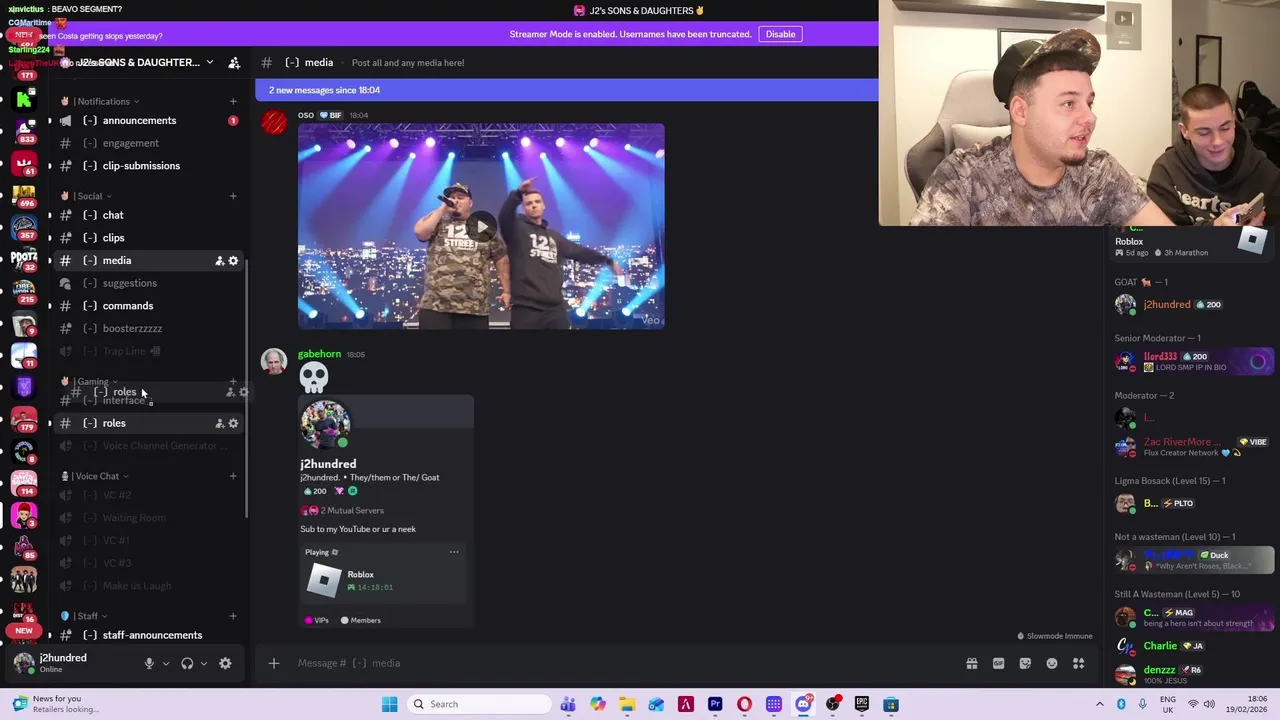
Task: Launch Opera browser from taskbar
Action: [x=744, y=704]
